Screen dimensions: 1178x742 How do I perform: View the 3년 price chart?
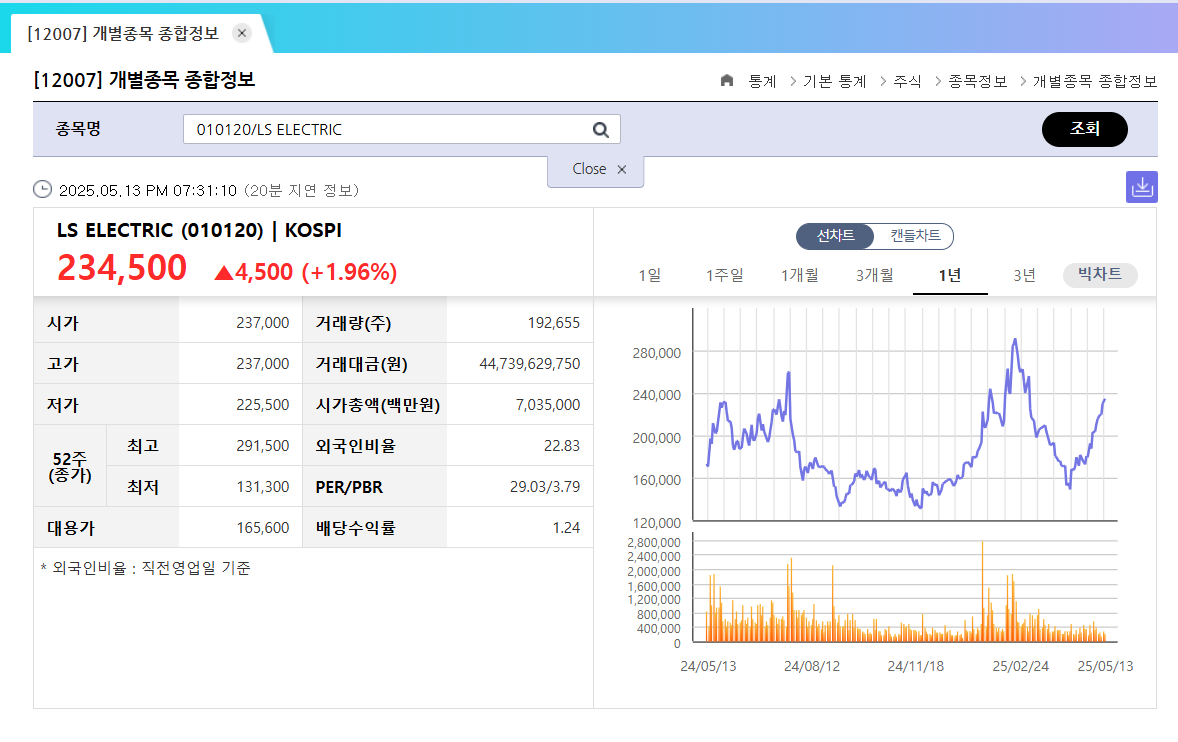(1023, 275)
